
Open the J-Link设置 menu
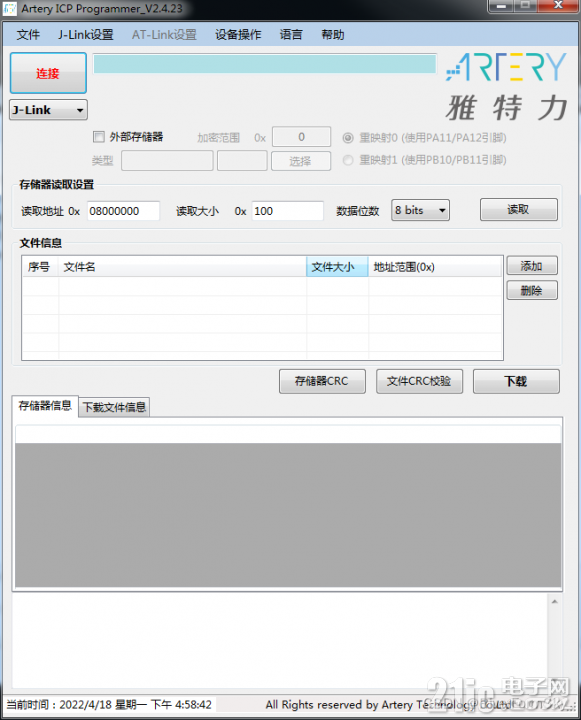85,35
